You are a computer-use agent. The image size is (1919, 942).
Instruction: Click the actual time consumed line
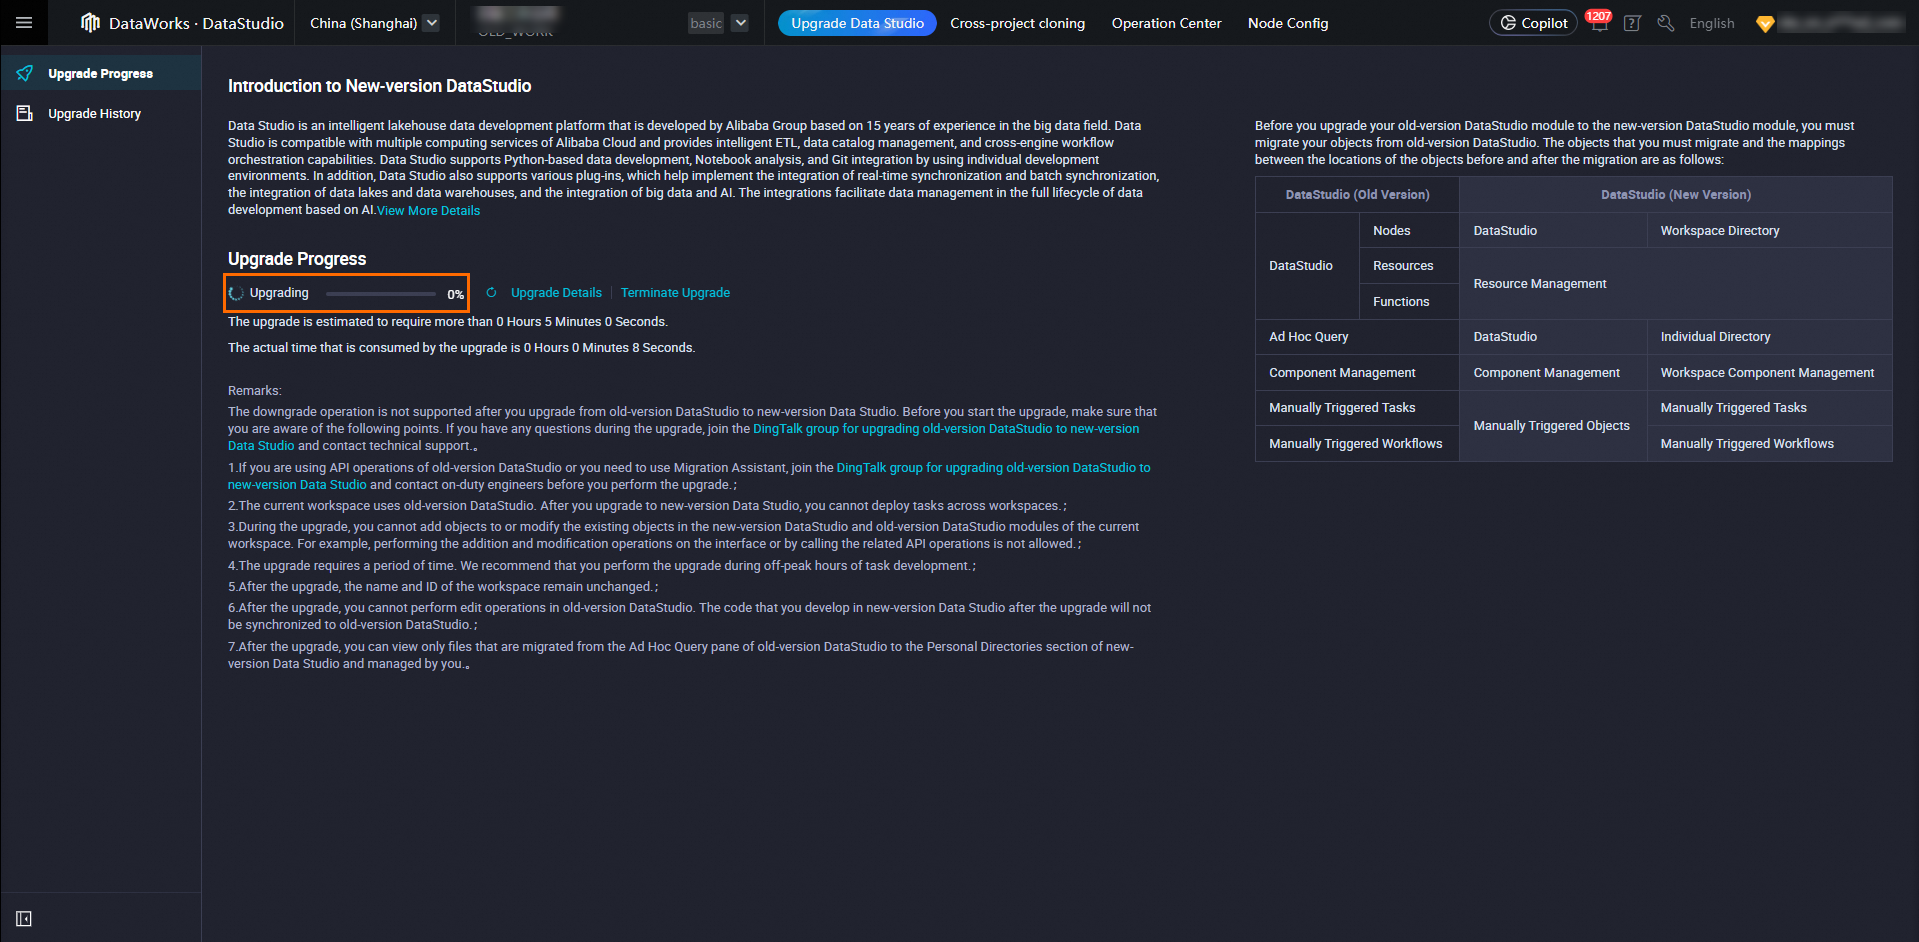point(461,348)
